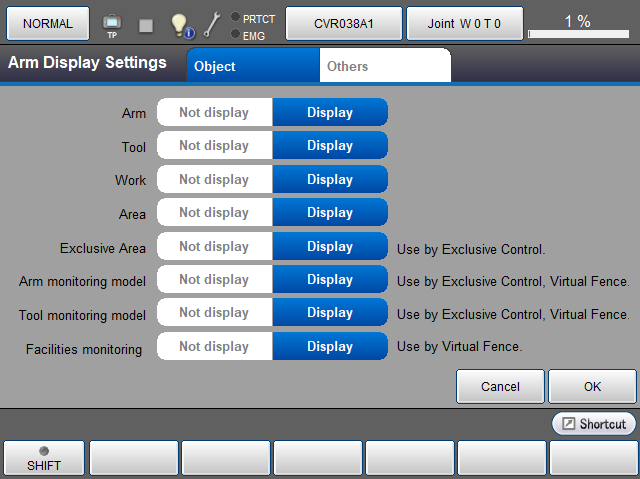Set Facilities monitoring to Not display

click(x=214, y=347)
